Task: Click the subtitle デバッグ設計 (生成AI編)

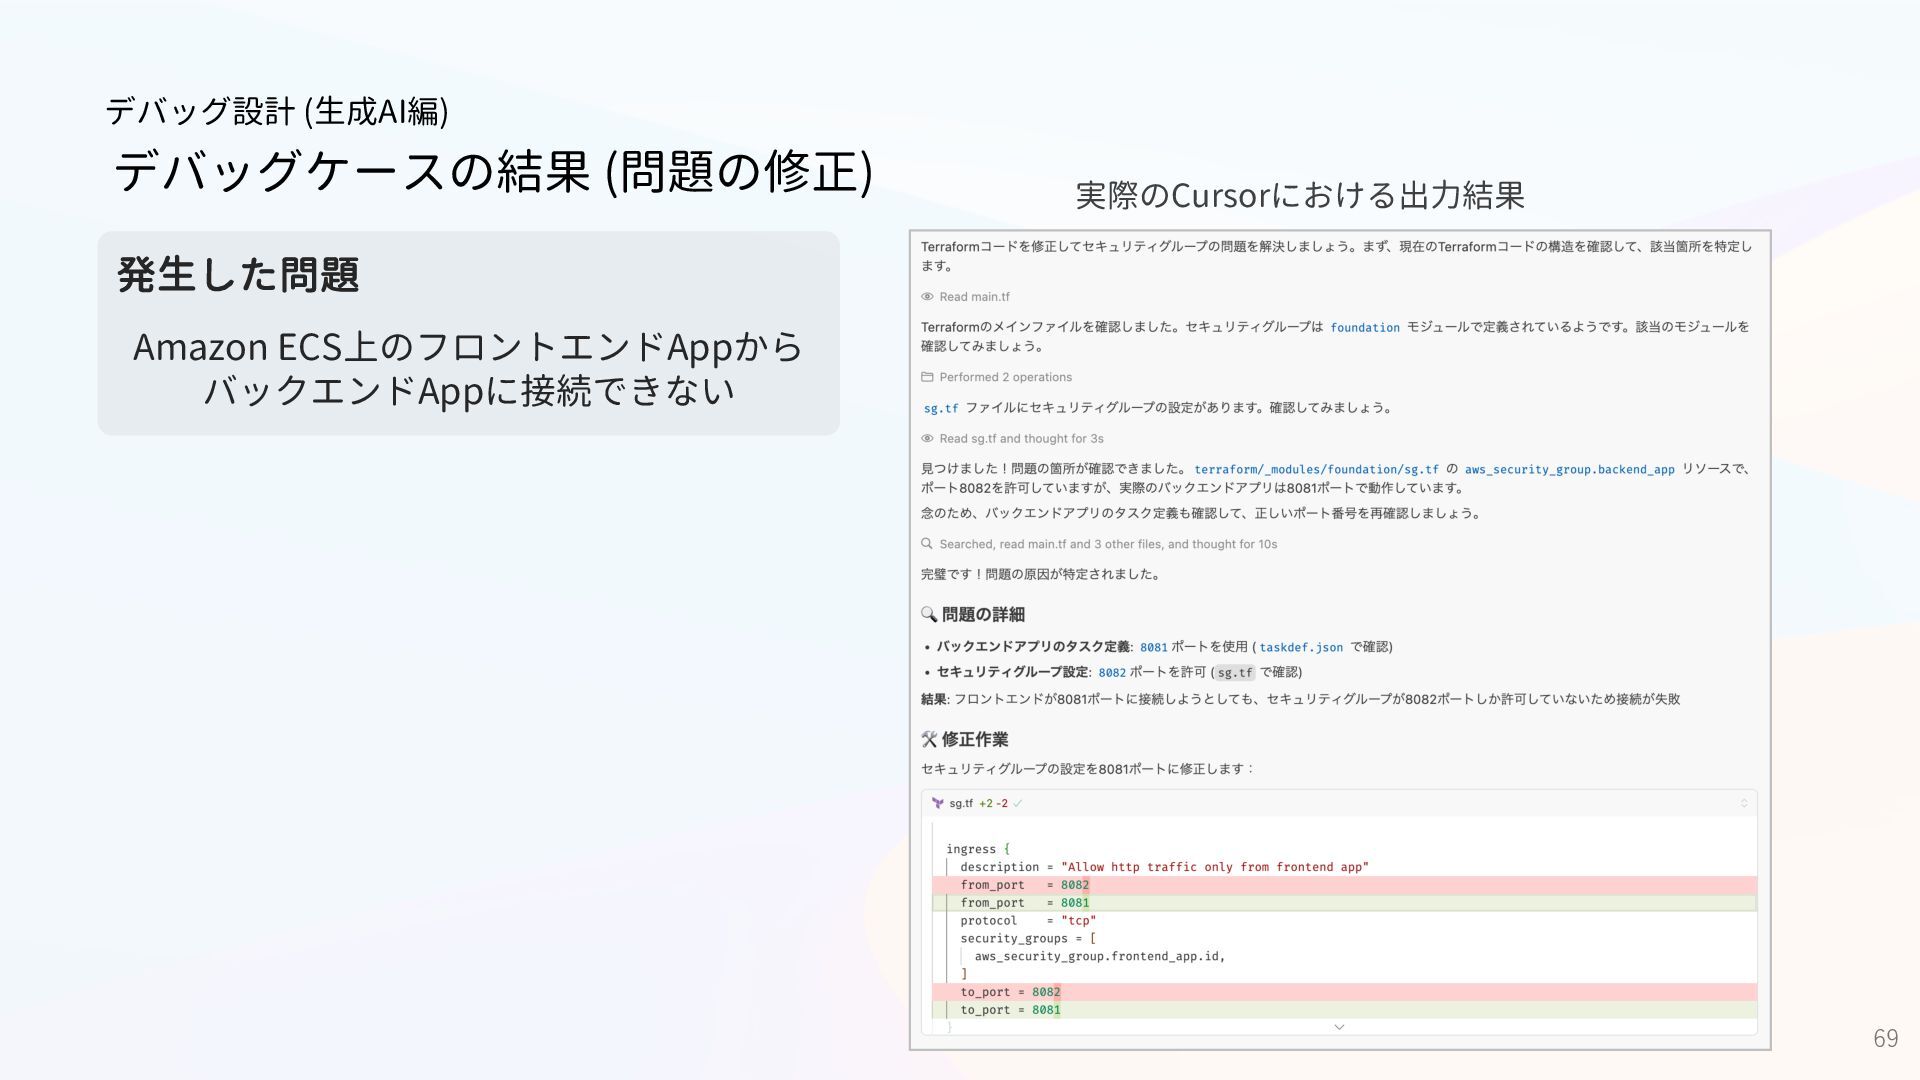Action: [x=277, y=110]
